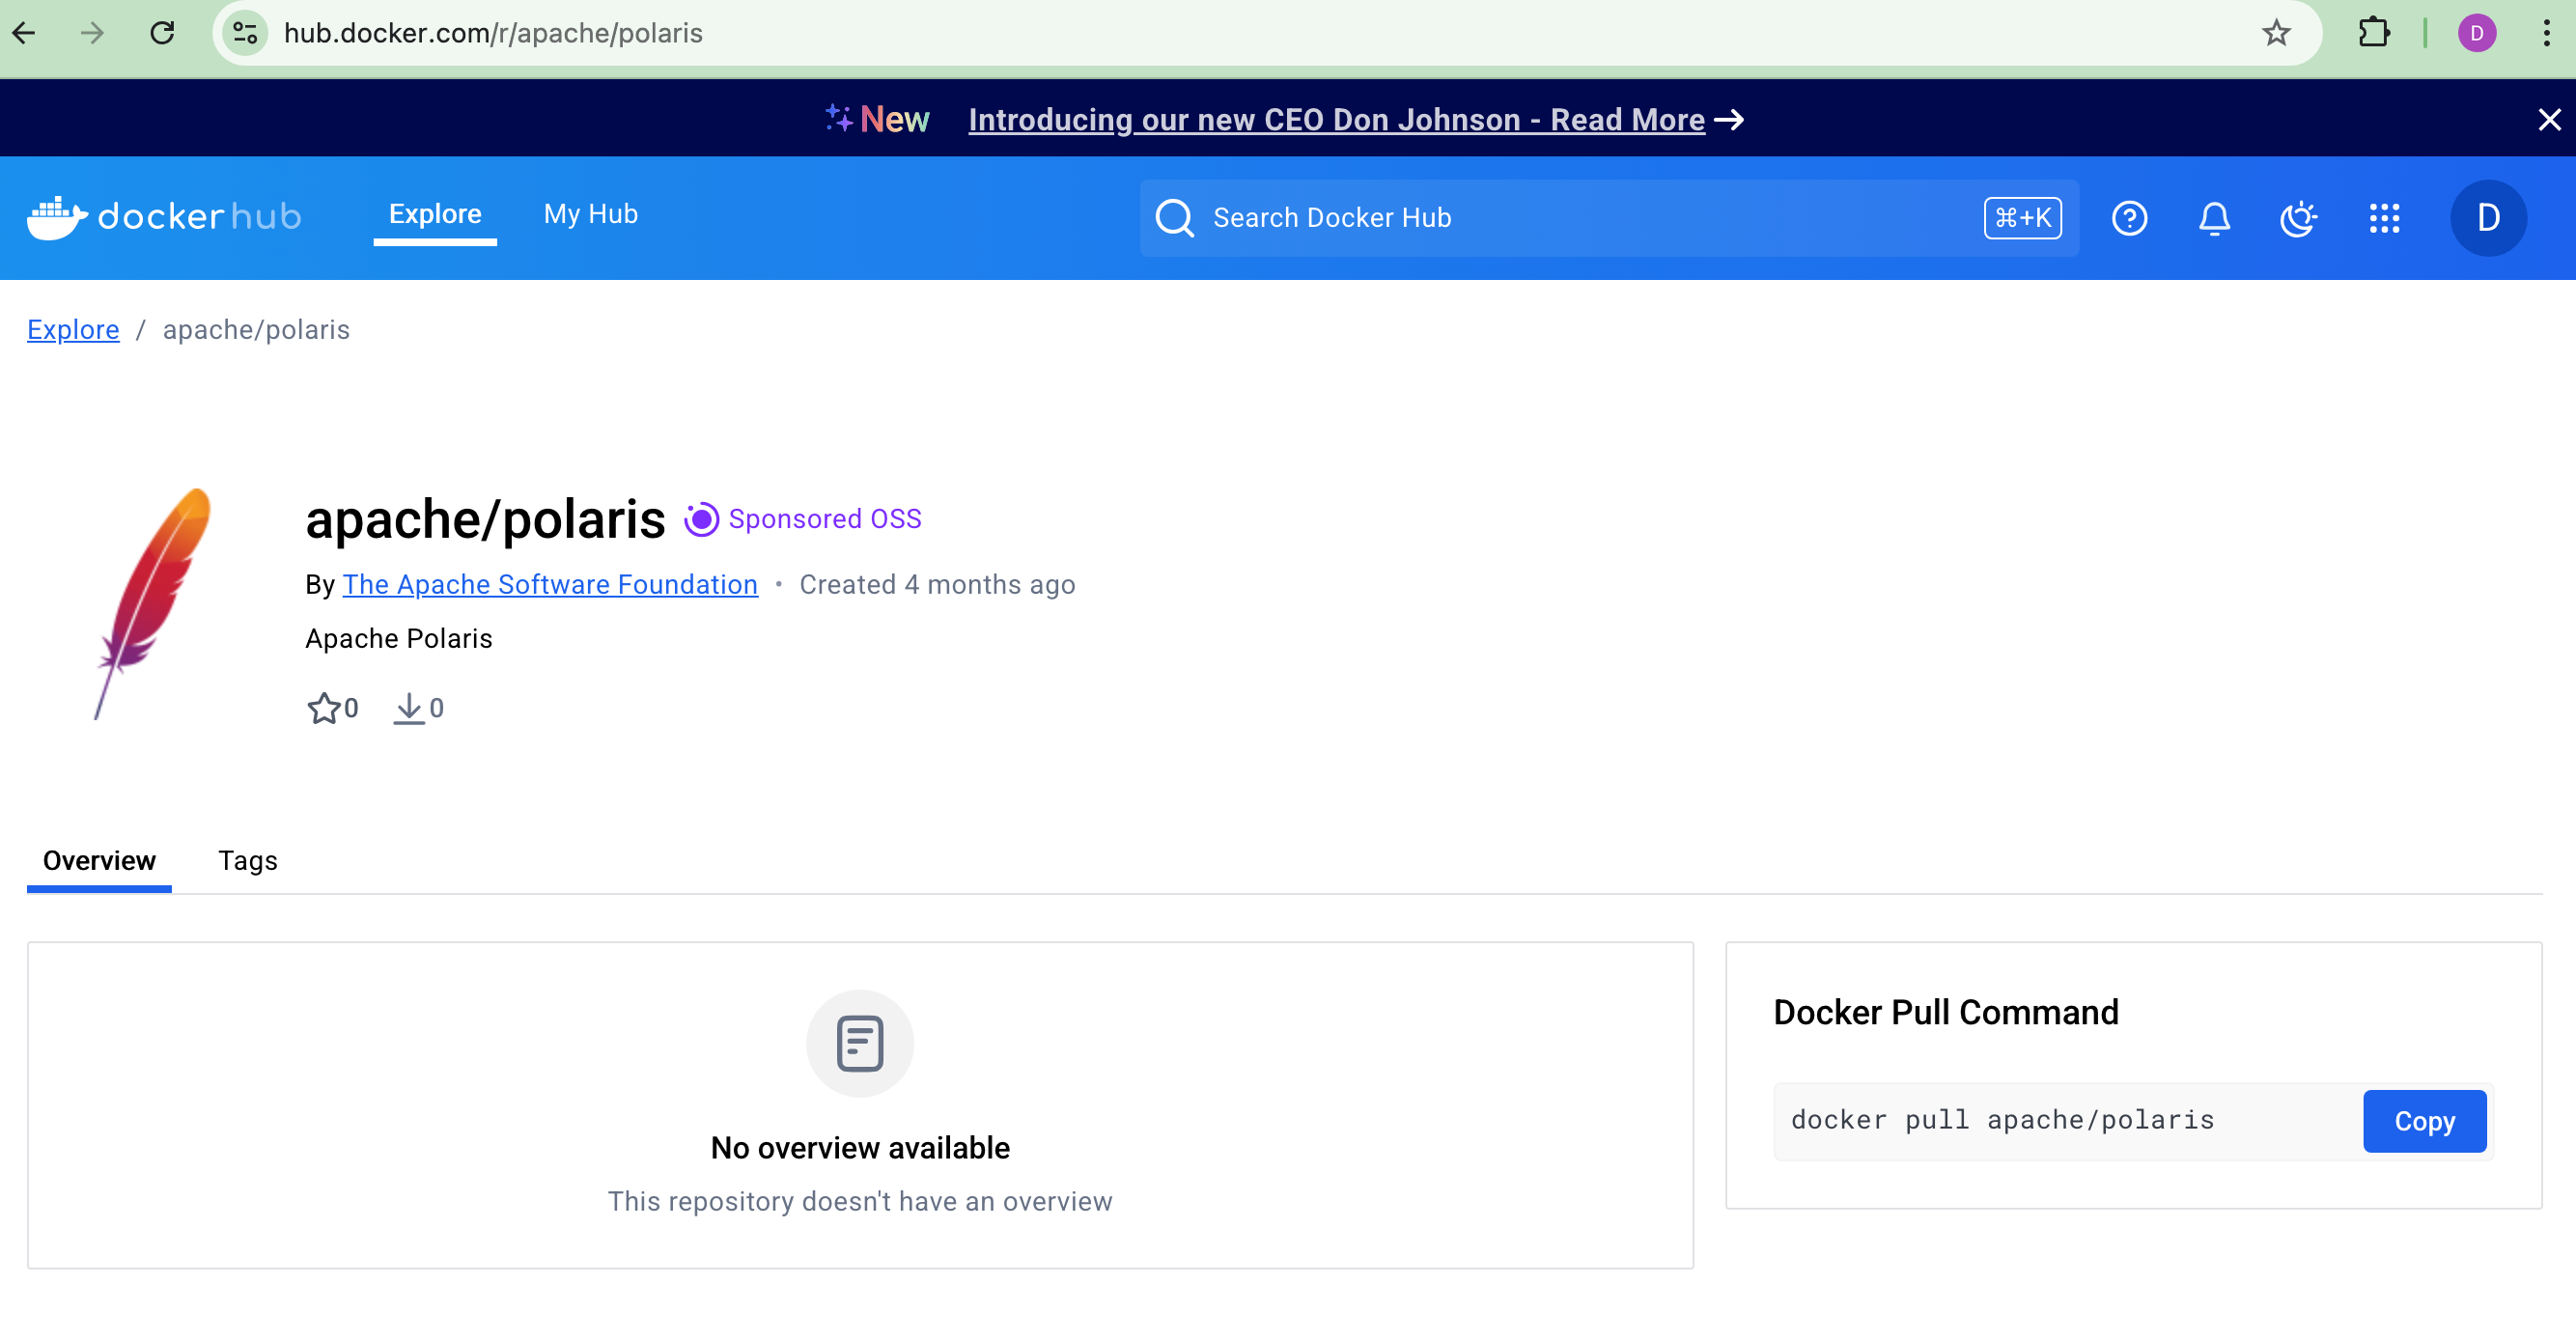Screen dimensions: 2576x1340
Task: Open the browser extensions puzzle icon
Action: [x=2373, y=33]
